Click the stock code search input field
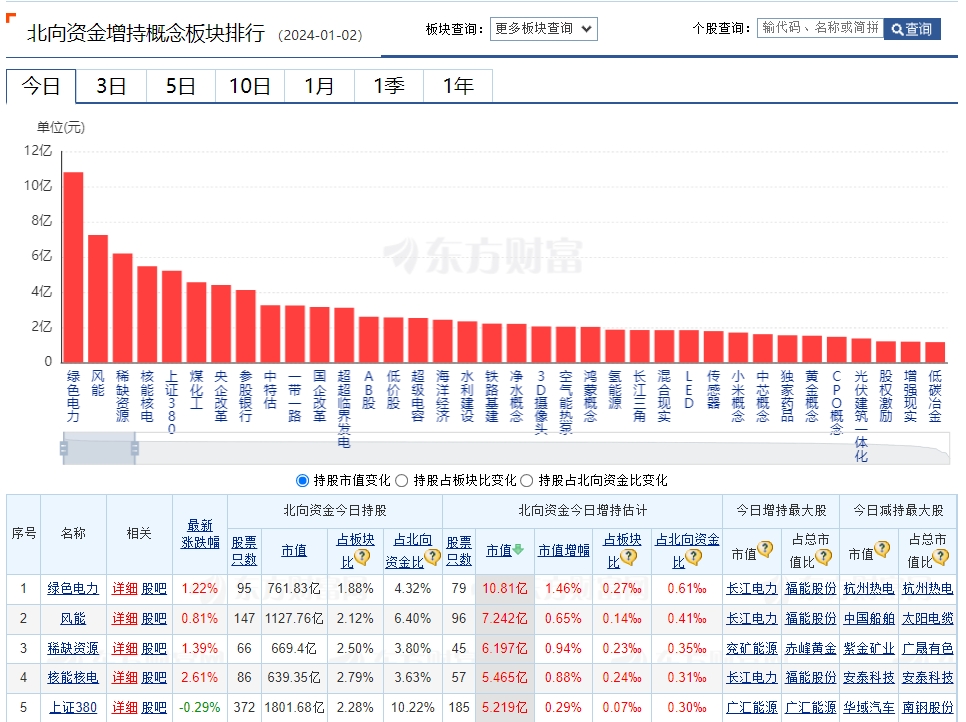966x722 pixels. (819, 29)
